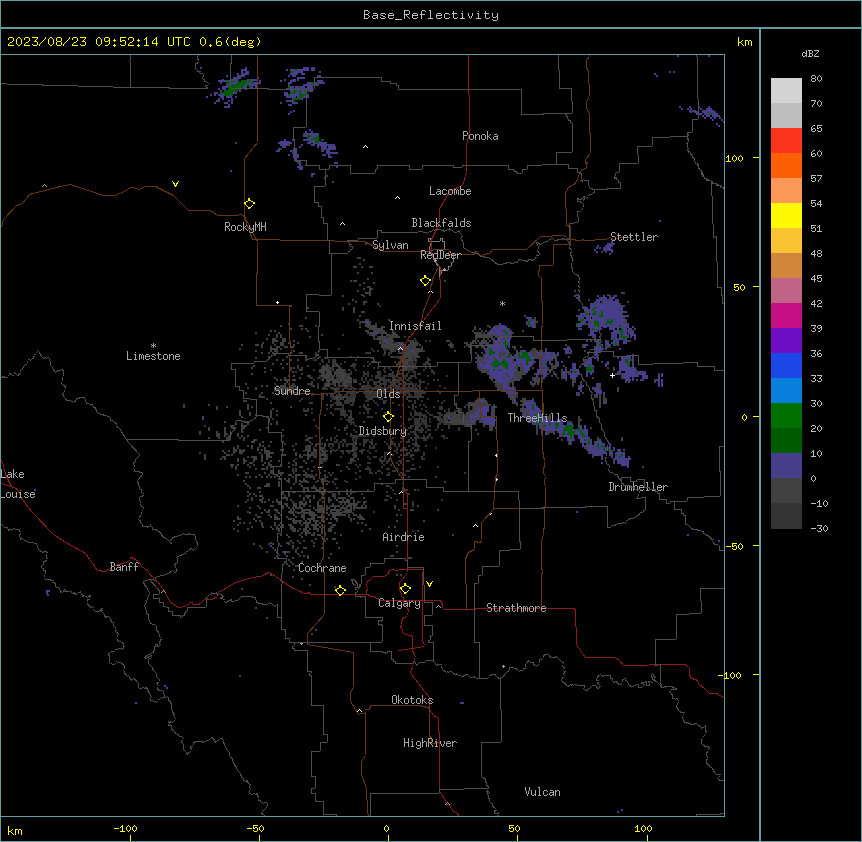Viewport: 862px width, 842px height.
Task: Click the RedDeer city label
Action: (x=440, y=255)
